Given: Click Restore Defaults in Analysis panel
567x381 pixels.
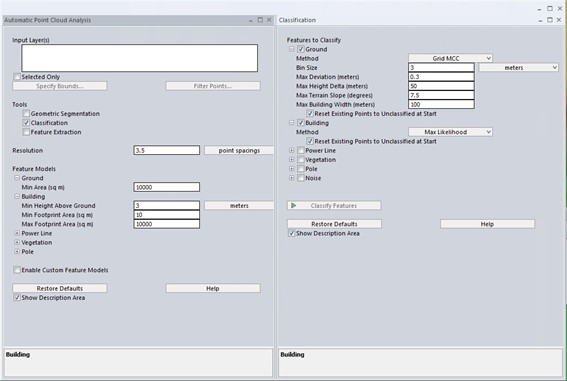Looking at the screenshot, I should pos(60,288).
